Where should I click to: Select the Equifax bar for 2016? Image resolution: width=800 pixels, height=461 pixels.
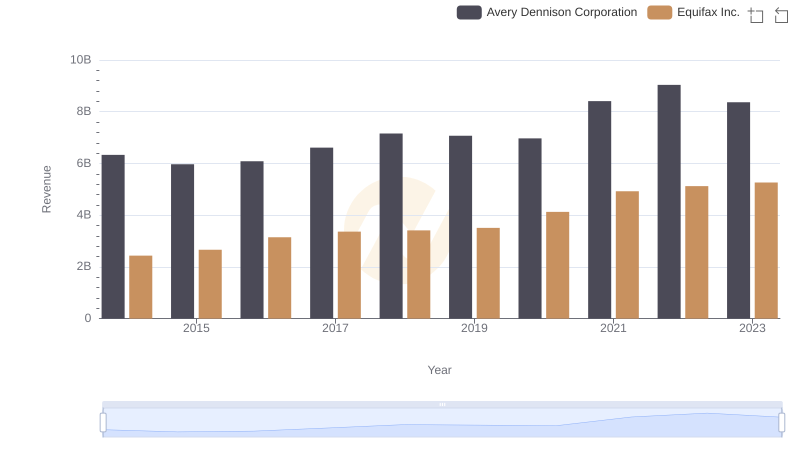(280, 278)
